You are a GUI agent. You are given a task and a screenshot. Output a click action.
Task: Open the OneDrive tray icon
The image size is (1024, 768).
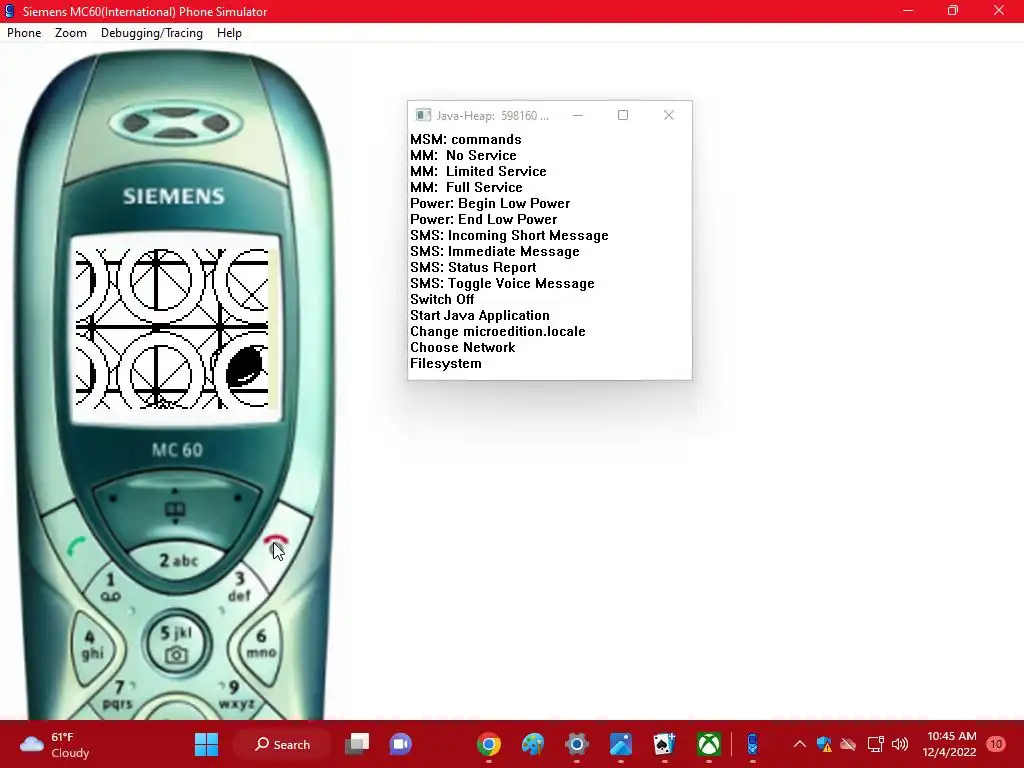(848, 744)
